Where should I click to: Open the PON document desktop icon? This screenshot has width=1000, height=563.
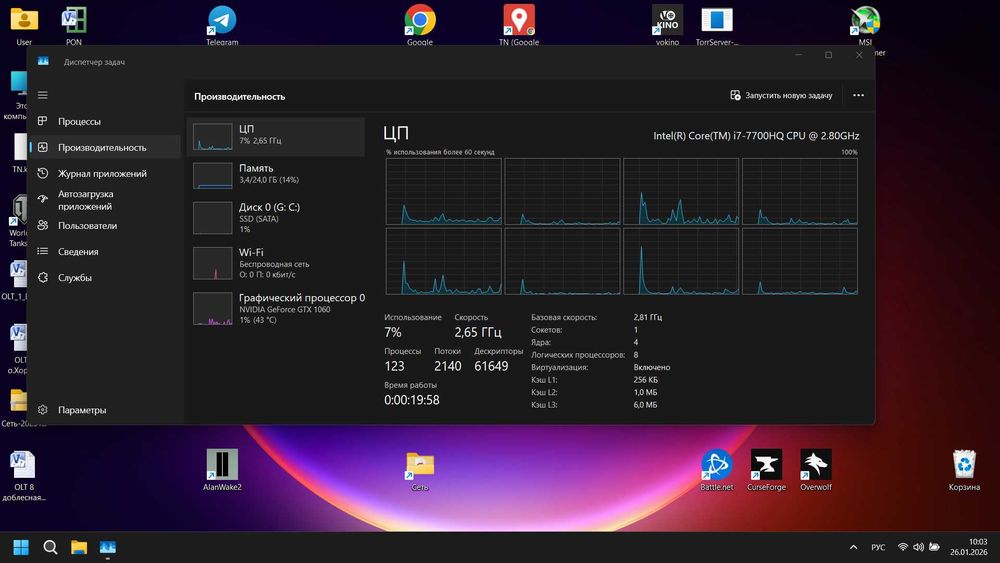pos(74,25)
